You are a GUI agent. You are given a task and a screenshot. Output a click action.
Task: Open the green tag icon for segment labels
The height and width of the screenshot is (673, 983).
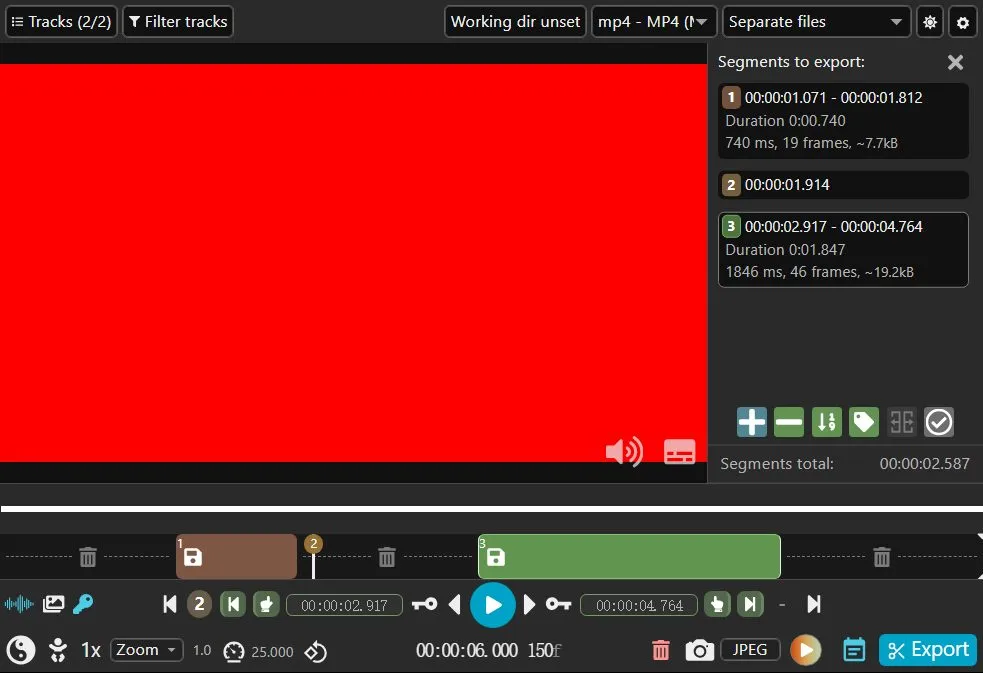click(x=864, y=422)
